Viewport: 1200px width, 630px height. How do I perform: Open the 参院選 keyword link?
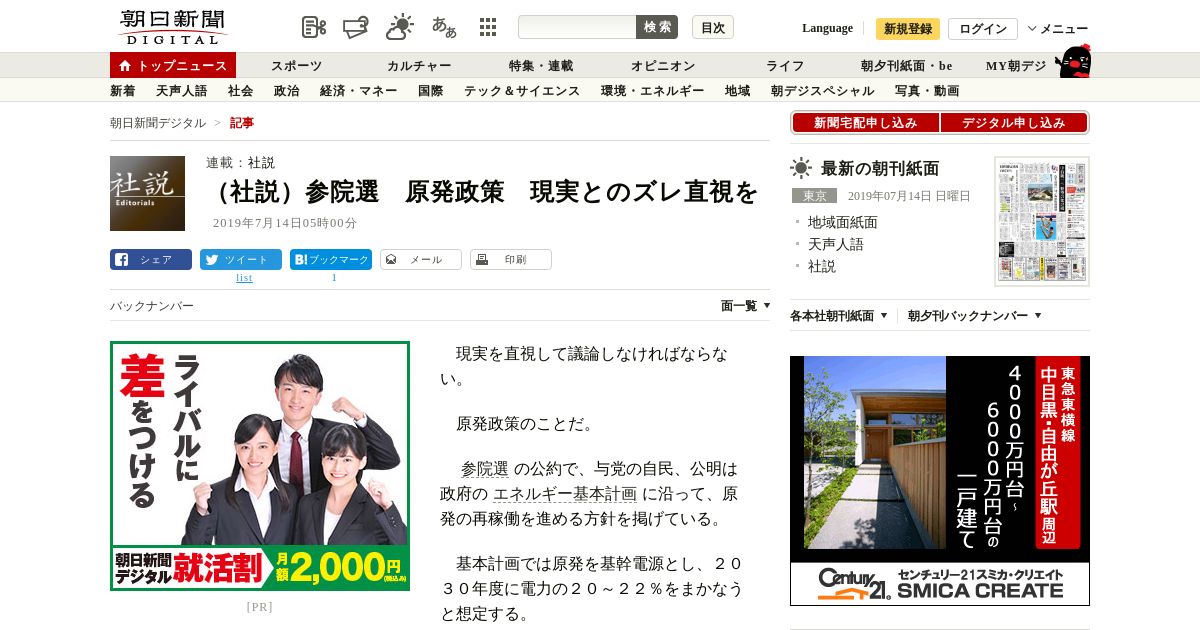tap(485, 469)
